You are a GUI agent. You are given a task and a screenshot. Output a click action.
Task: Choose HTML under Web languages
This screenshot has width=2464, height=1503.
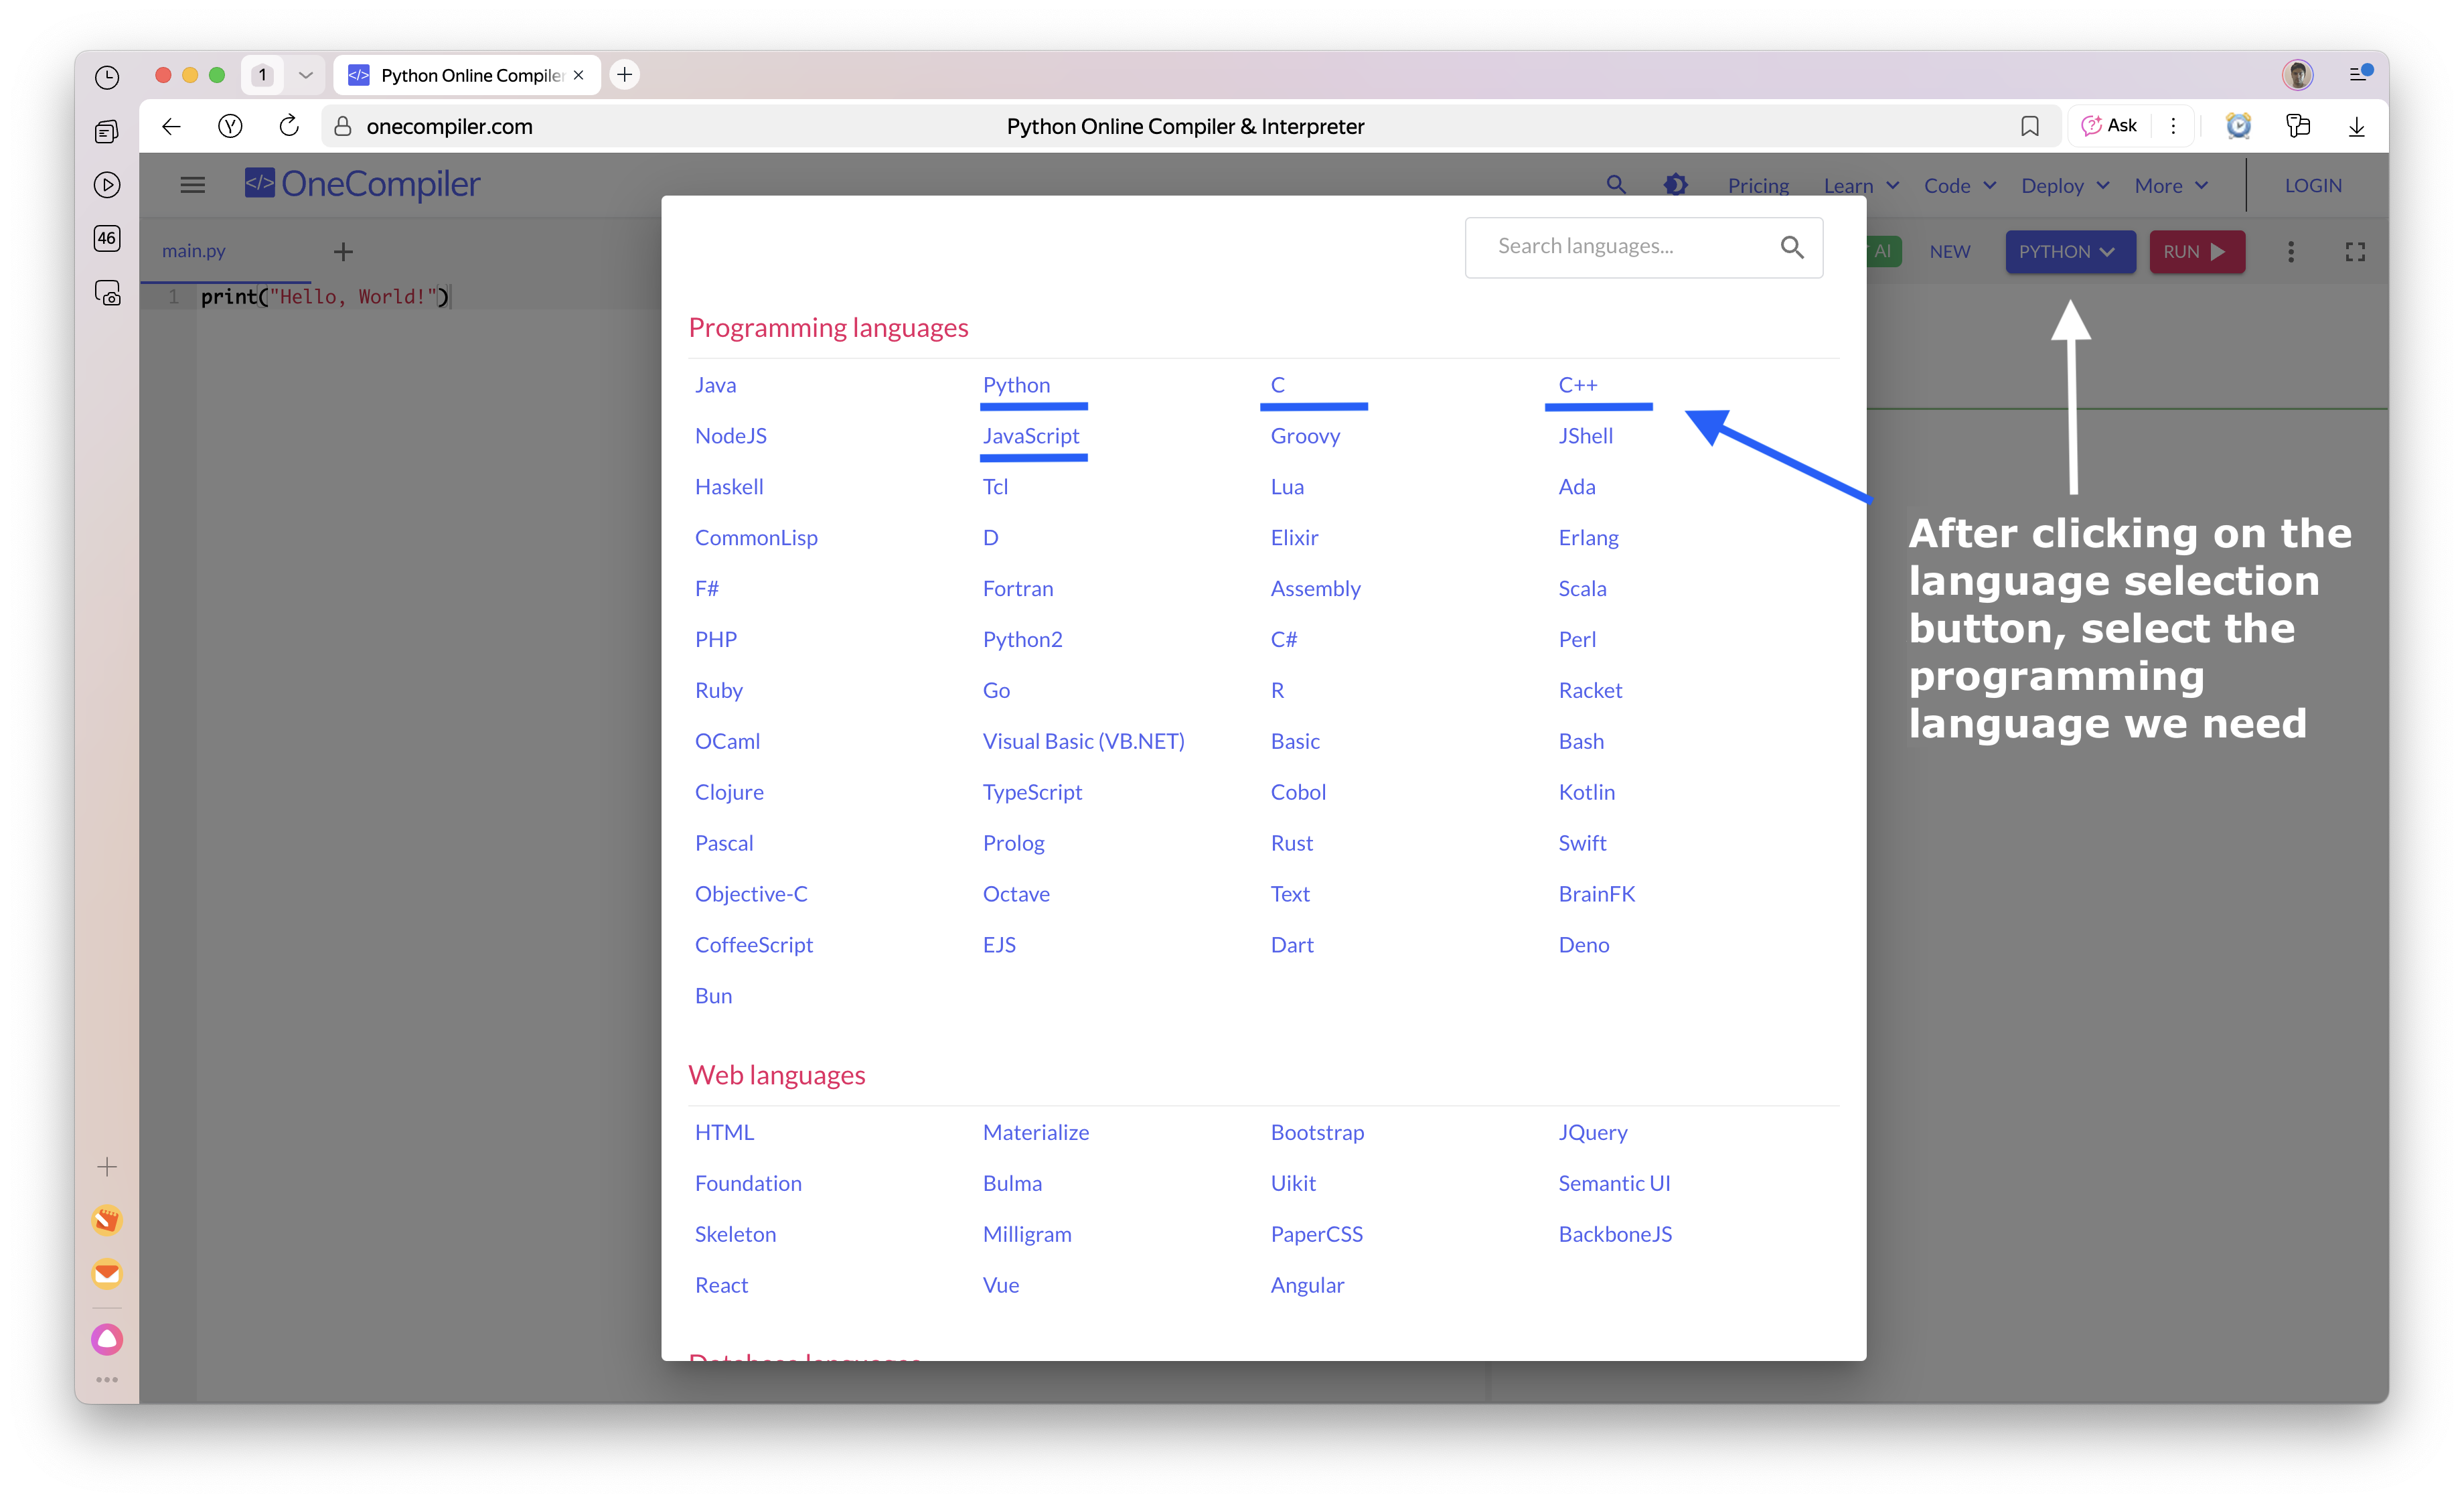click(724, 1132)
